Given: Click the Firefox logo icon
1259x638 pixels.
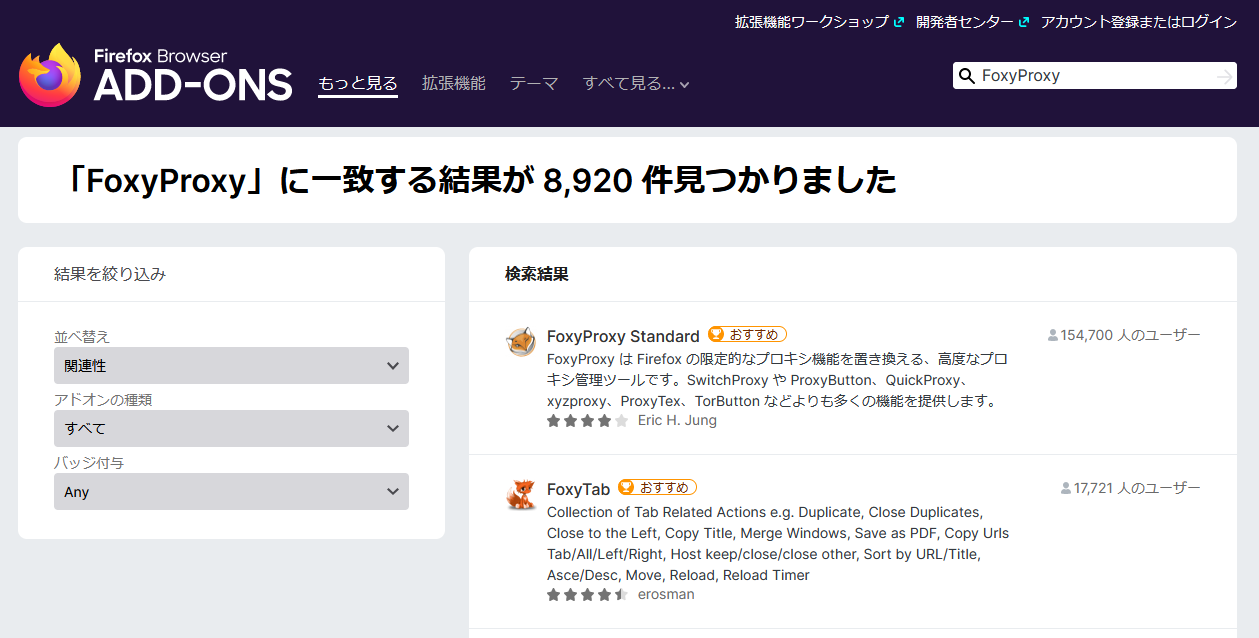Looking at the screenshot, I should click(50, 75).
